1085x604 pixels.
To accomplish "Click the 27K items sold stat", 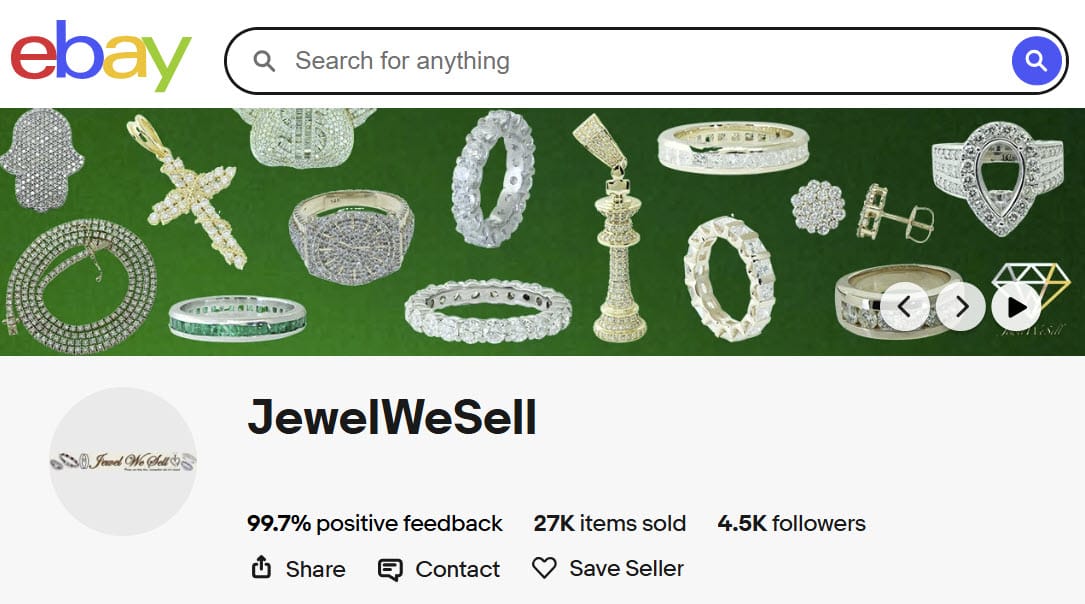I will click(x=610, y=523).
